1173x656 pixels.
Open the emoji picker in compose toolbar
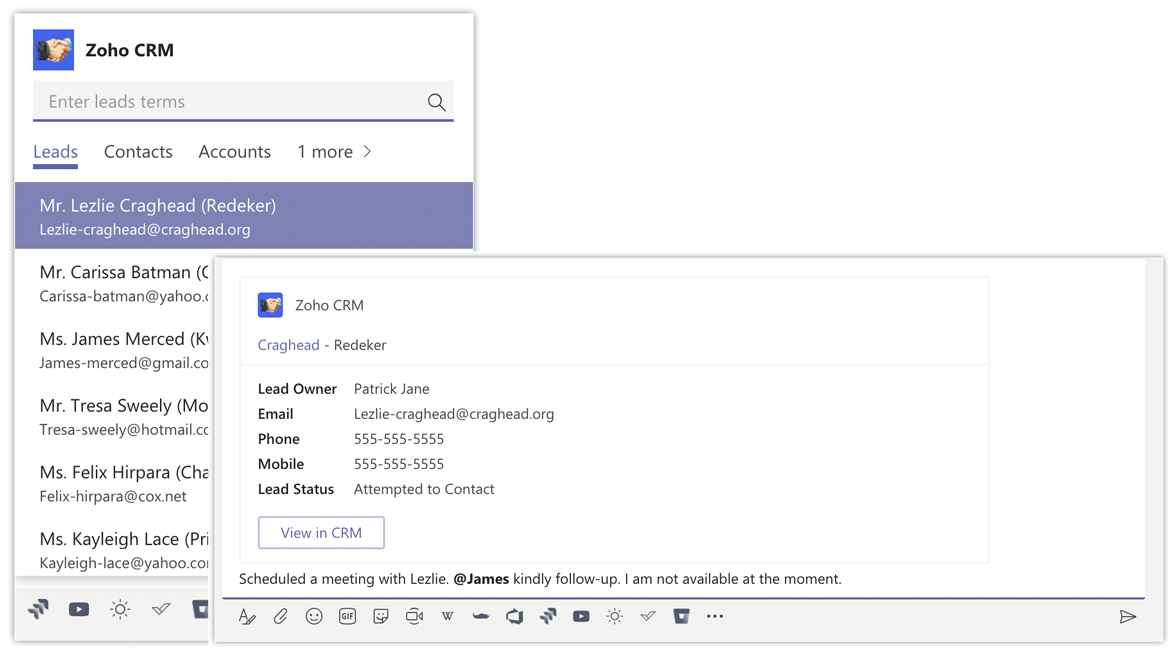pos(314,616)
